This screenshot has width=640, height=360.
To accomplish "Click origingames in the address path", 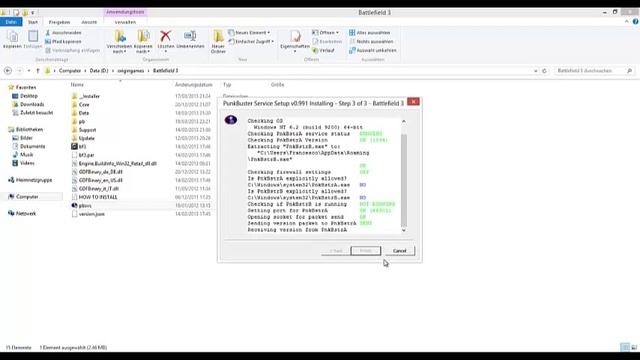I will (131, 71).
